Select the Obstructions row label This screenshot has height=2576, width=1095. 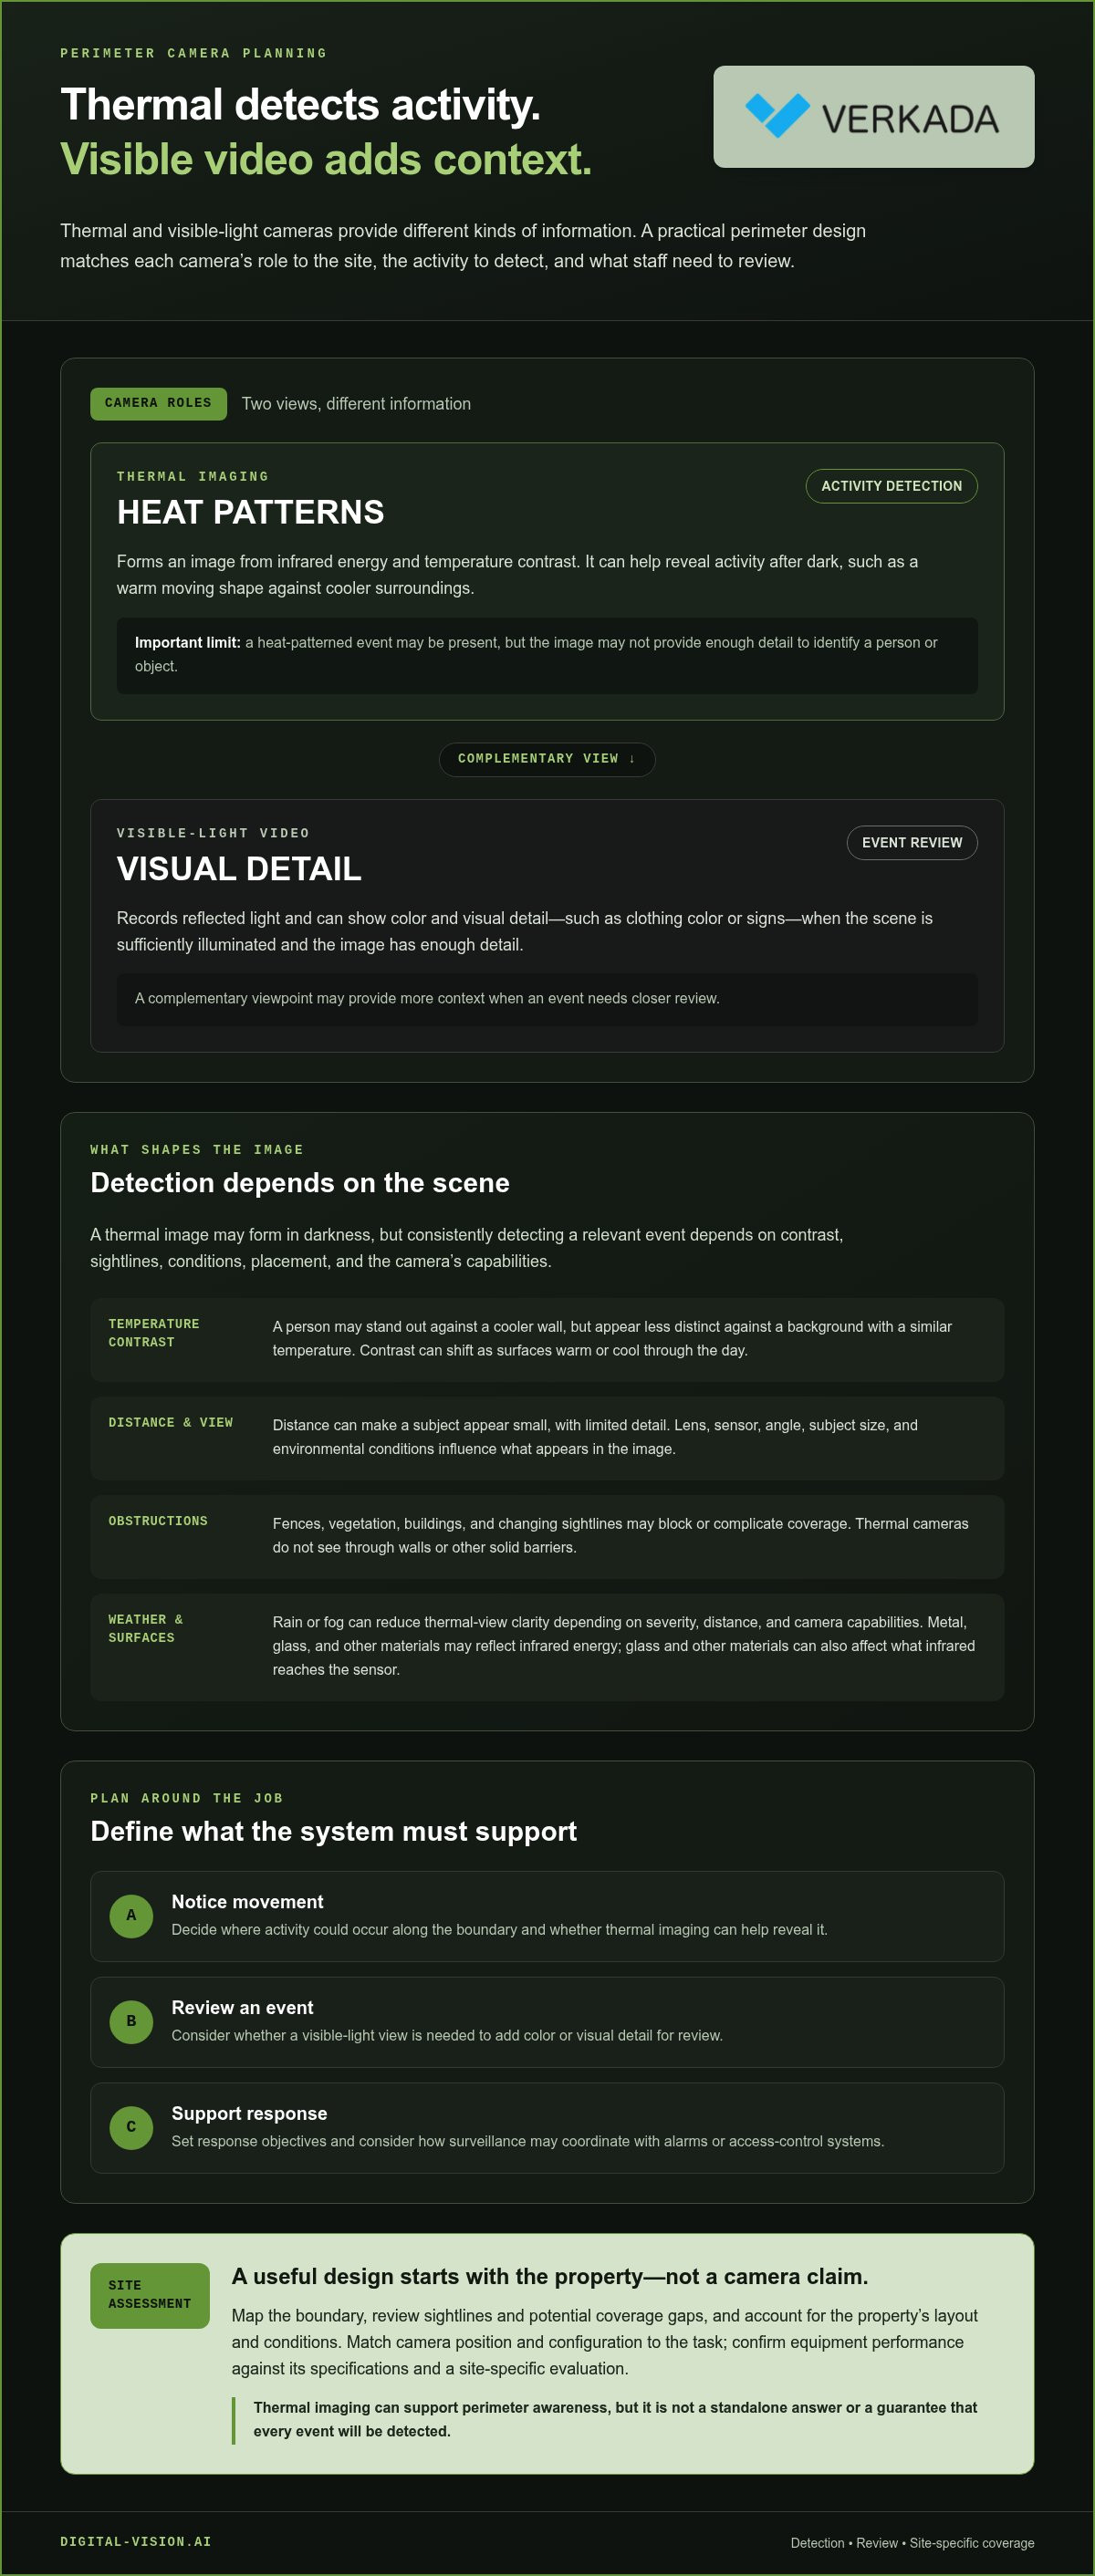click(x=158, y=1521)
